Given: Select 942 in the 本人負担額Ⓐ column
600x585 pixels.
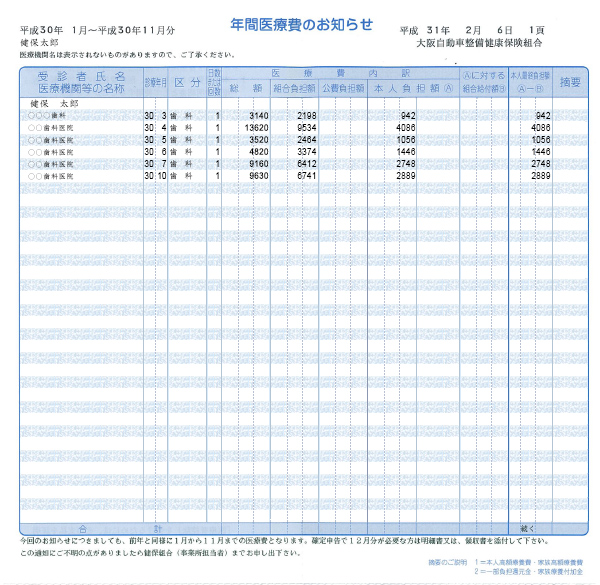Looking at the screenshot, I should (408, 116).
